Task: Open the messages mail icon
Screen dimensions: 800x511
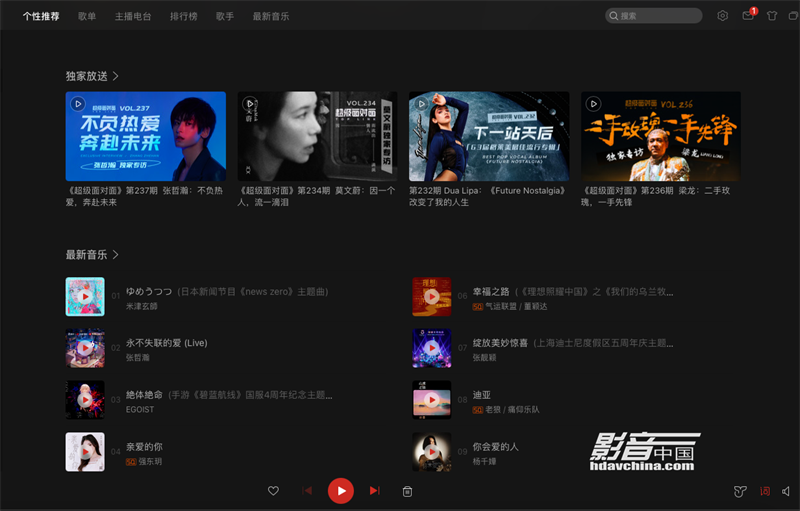Action: click(748, 15)
